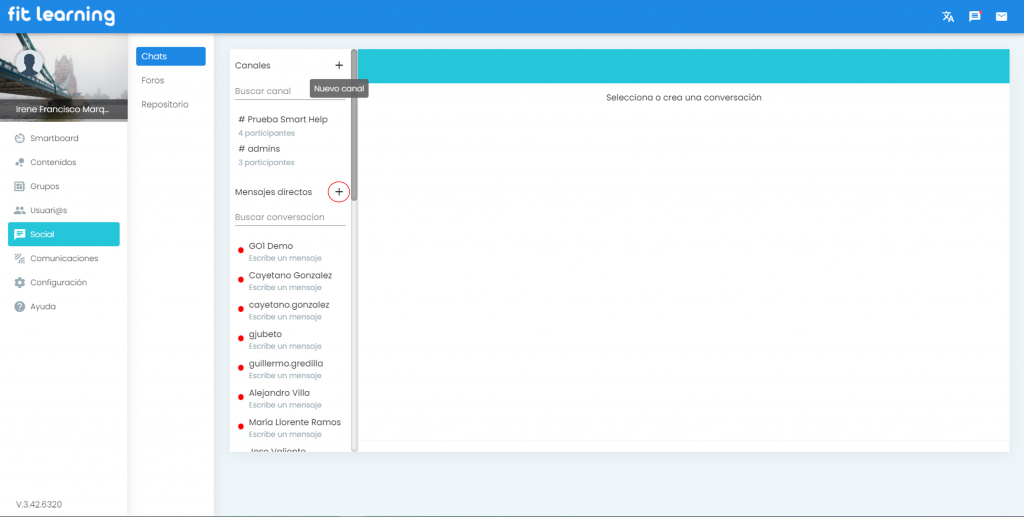Click the Buscar conversacion search field
This screenshot has width=1024, height=517.
tap(289, 217)
